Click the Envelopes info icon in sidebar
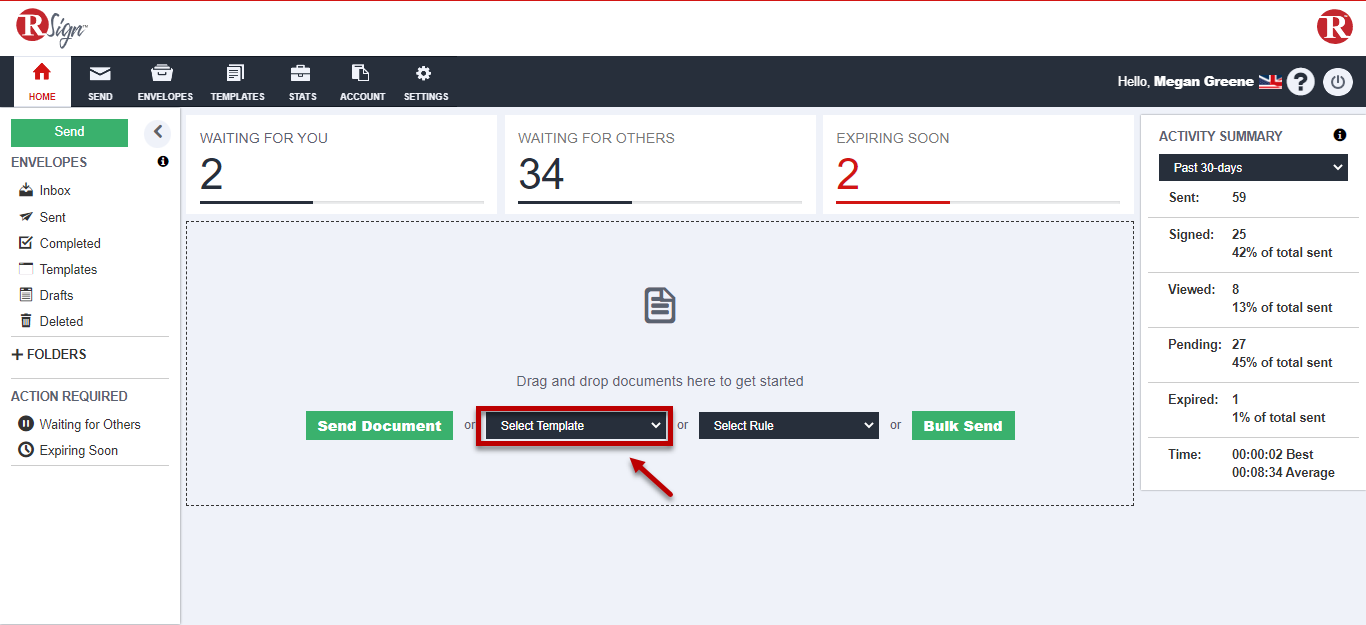 click(x=163, y=162)
